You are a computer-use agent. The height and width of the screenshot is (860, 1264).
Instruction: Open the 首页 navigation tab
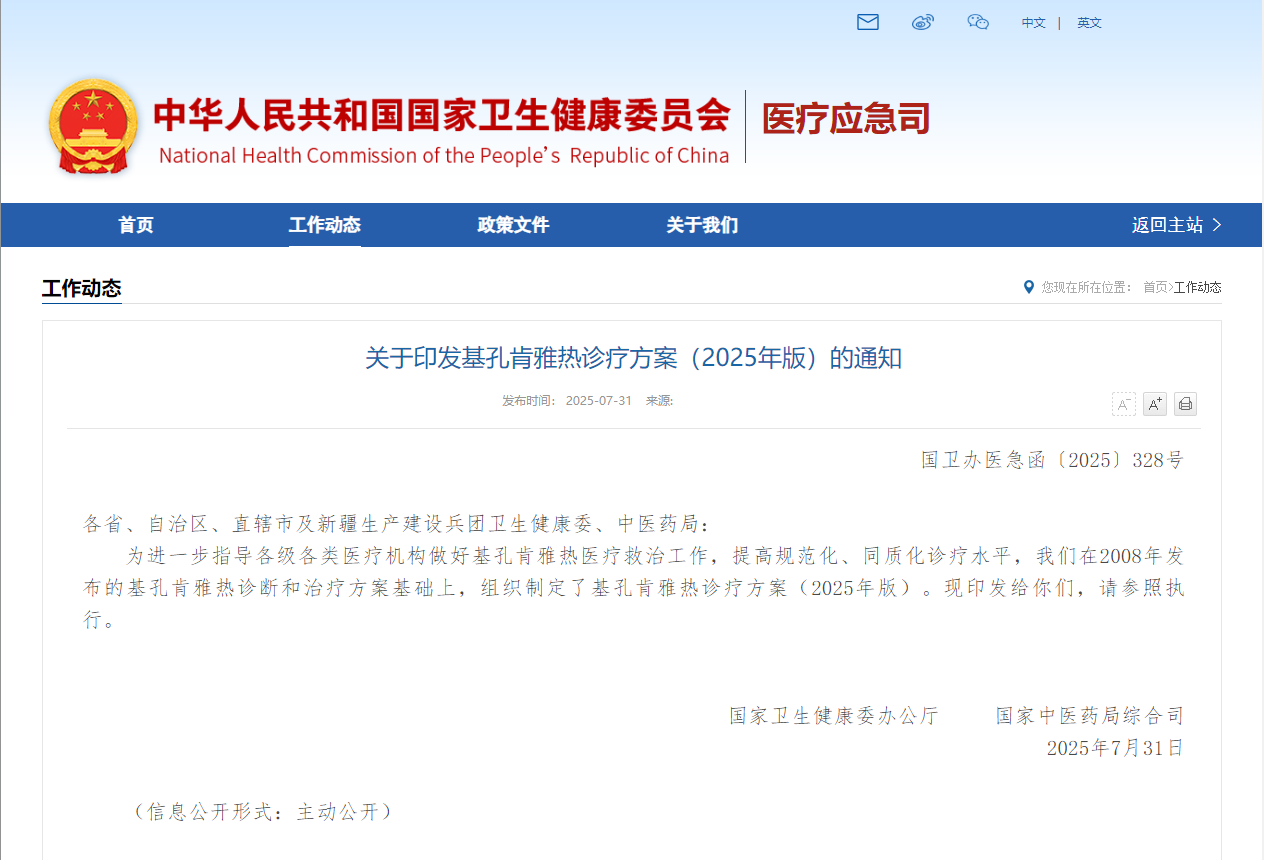[x=136, y=225]
